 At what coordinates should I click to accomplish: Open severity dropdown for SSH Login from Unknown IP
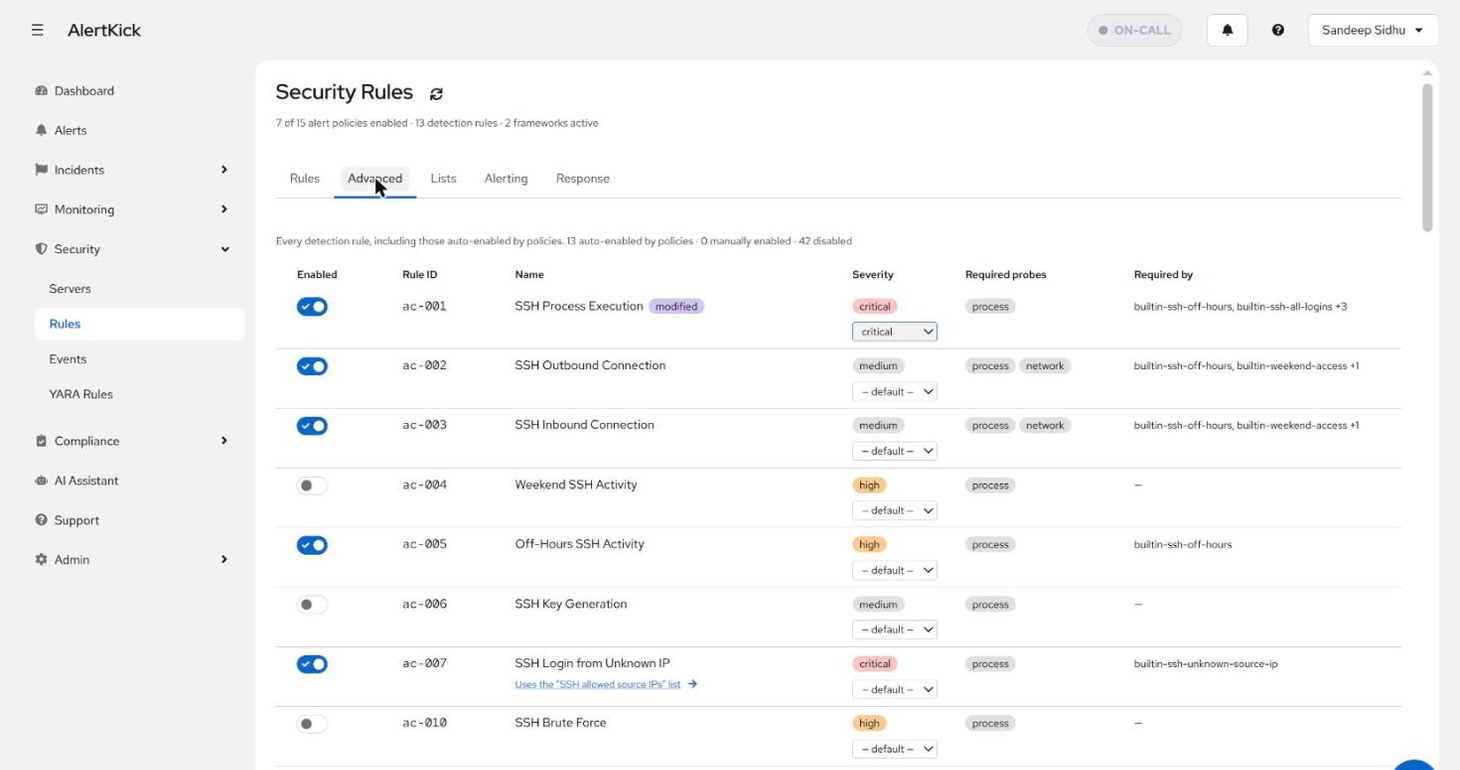click(x=894, y=689)
